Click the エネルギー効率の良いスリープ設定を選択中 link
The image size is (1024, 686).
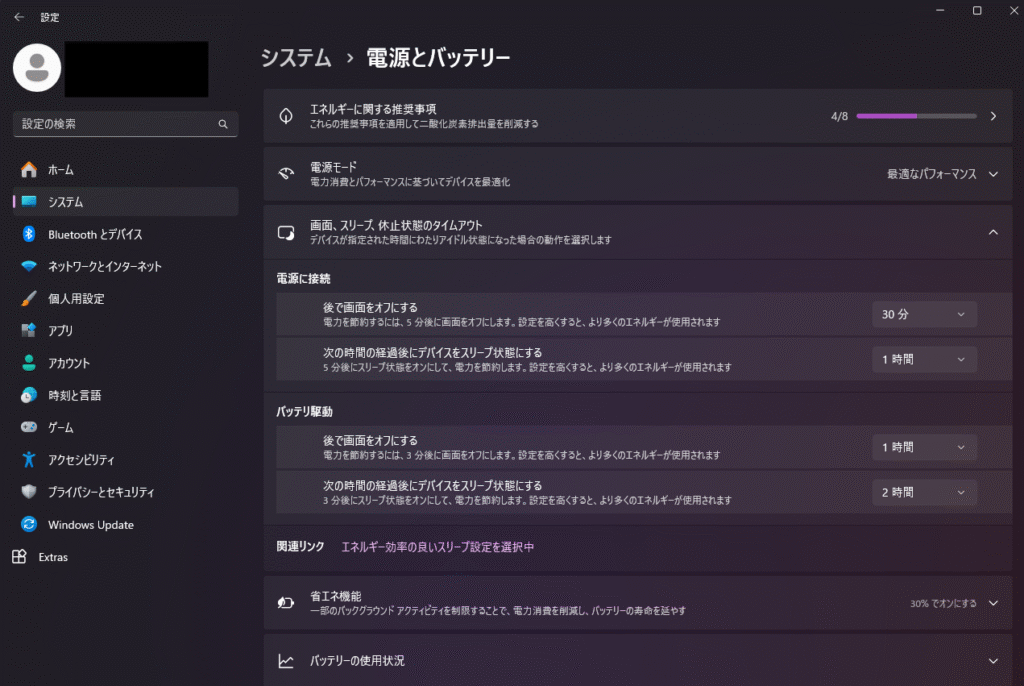pos(438,547)
